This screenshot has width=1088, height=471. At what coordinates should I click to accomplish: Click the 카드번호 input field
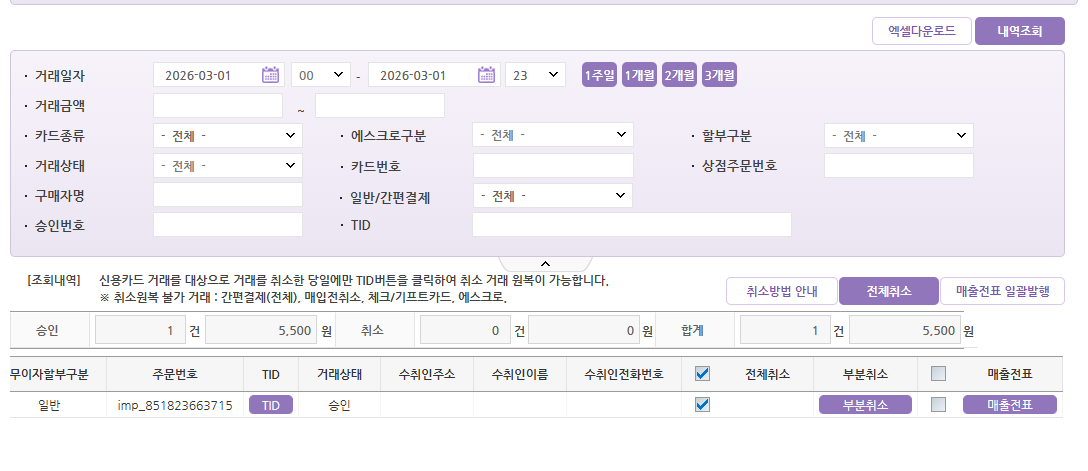pos(552,165)
